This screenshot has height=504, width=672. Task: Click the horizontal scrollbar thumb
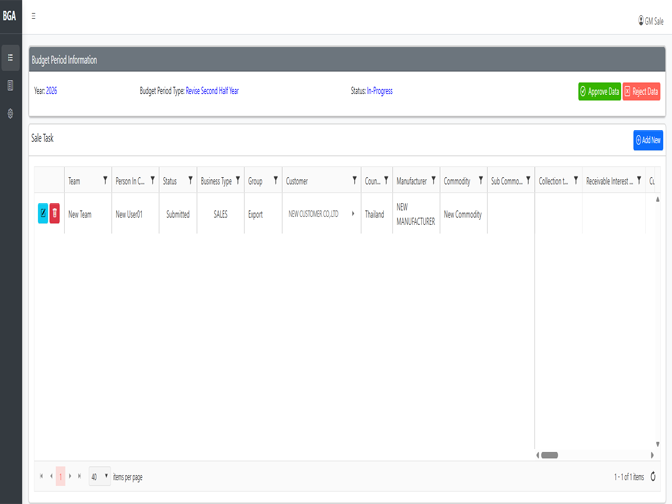[549, 455]
